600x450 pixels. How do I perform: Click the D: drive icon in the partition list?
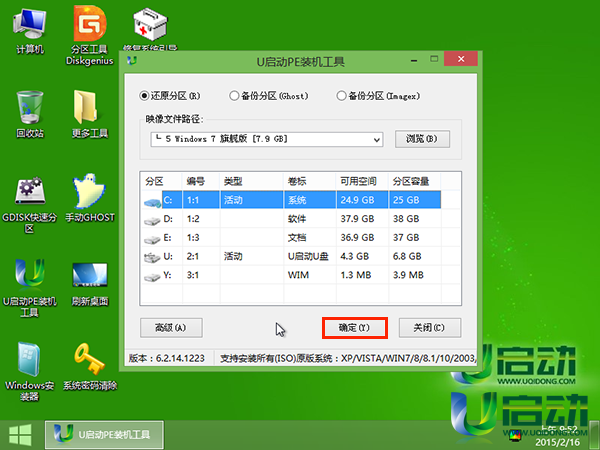(x=152, y=220)
